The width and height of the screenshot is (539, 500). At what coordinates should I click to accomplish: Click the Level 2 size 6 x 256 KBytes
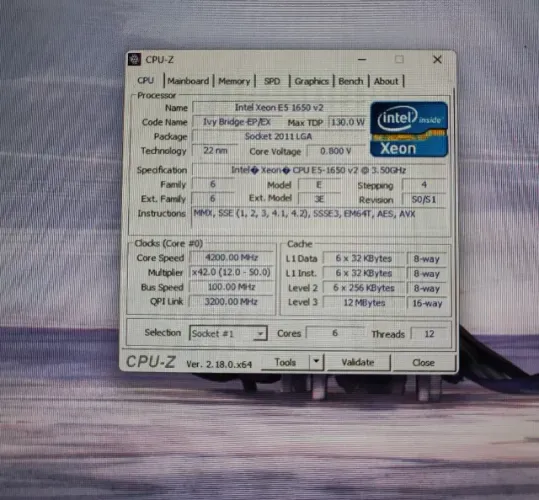coord(364,288)
